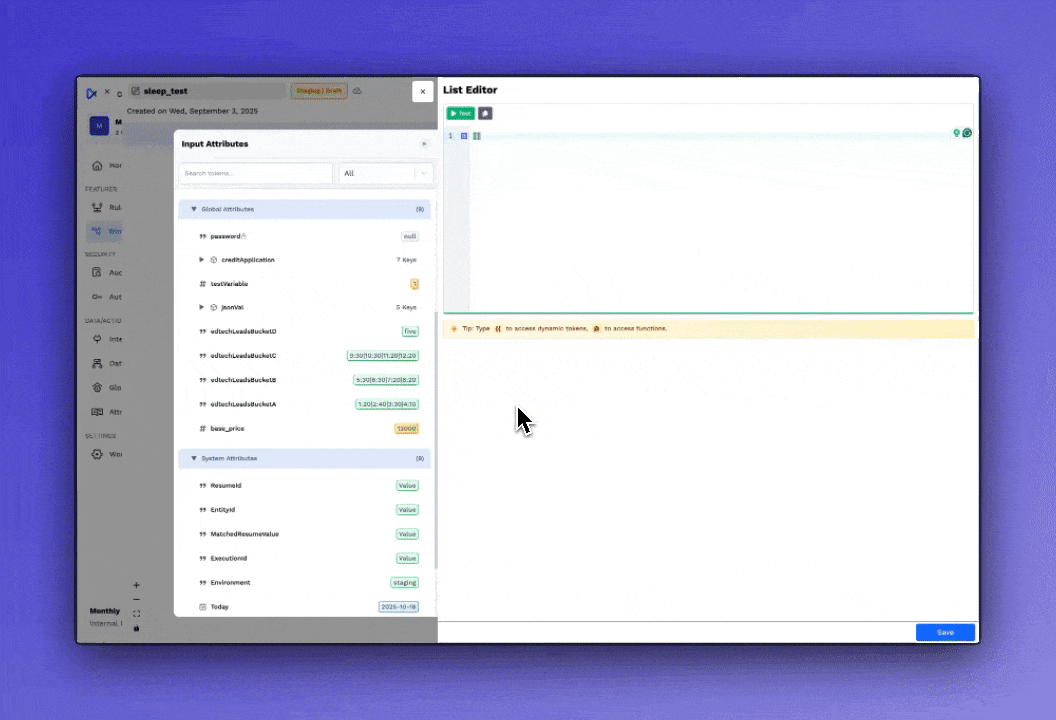Click the cloud sync icon in header
This screenshot has height=720, width=1056.
(358, 91)
